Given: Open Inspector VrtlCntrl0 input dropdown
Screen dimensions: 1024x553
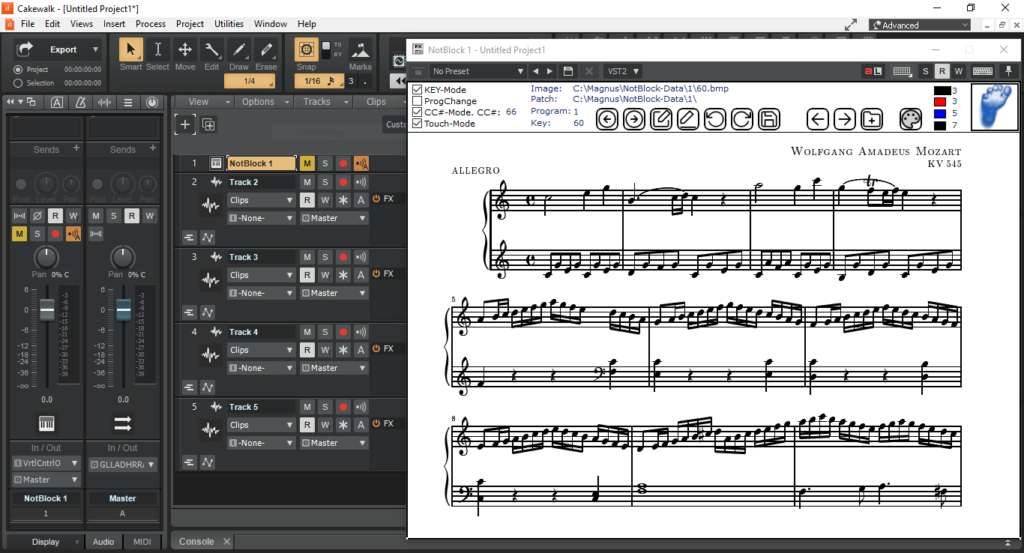Looking at the screenshot, I should point(46,464).
